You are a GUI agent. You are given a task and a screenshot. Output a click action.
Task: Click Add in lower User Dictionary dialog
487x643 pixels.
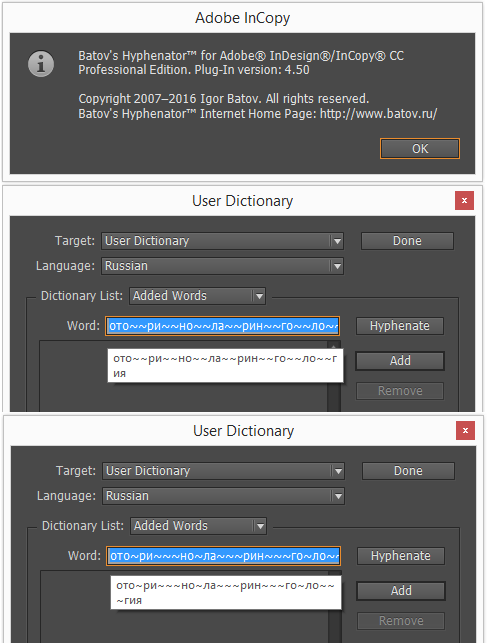tap(401, 591)
